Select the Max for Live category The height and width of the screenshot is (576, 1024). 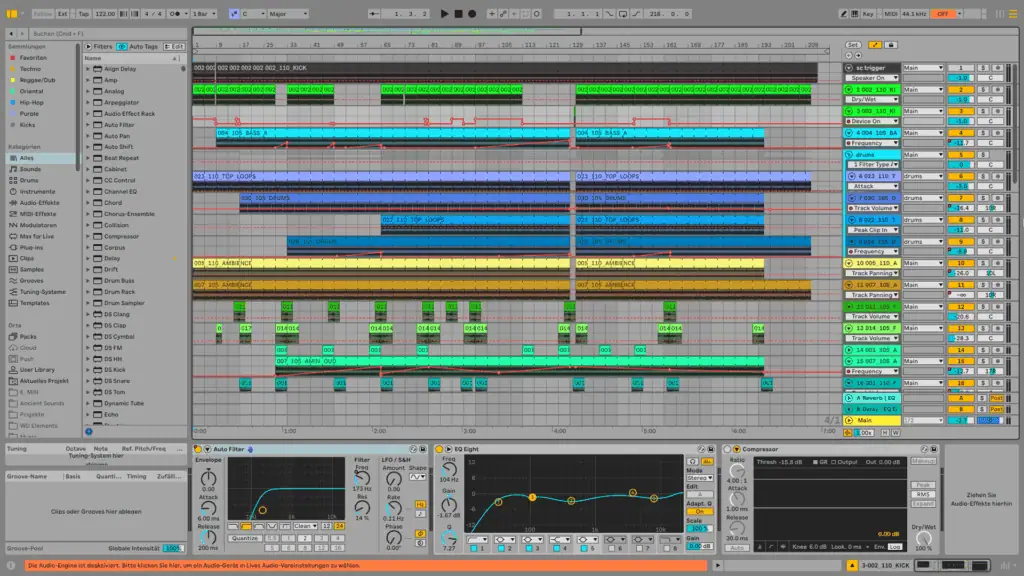[x=38, y=236]
